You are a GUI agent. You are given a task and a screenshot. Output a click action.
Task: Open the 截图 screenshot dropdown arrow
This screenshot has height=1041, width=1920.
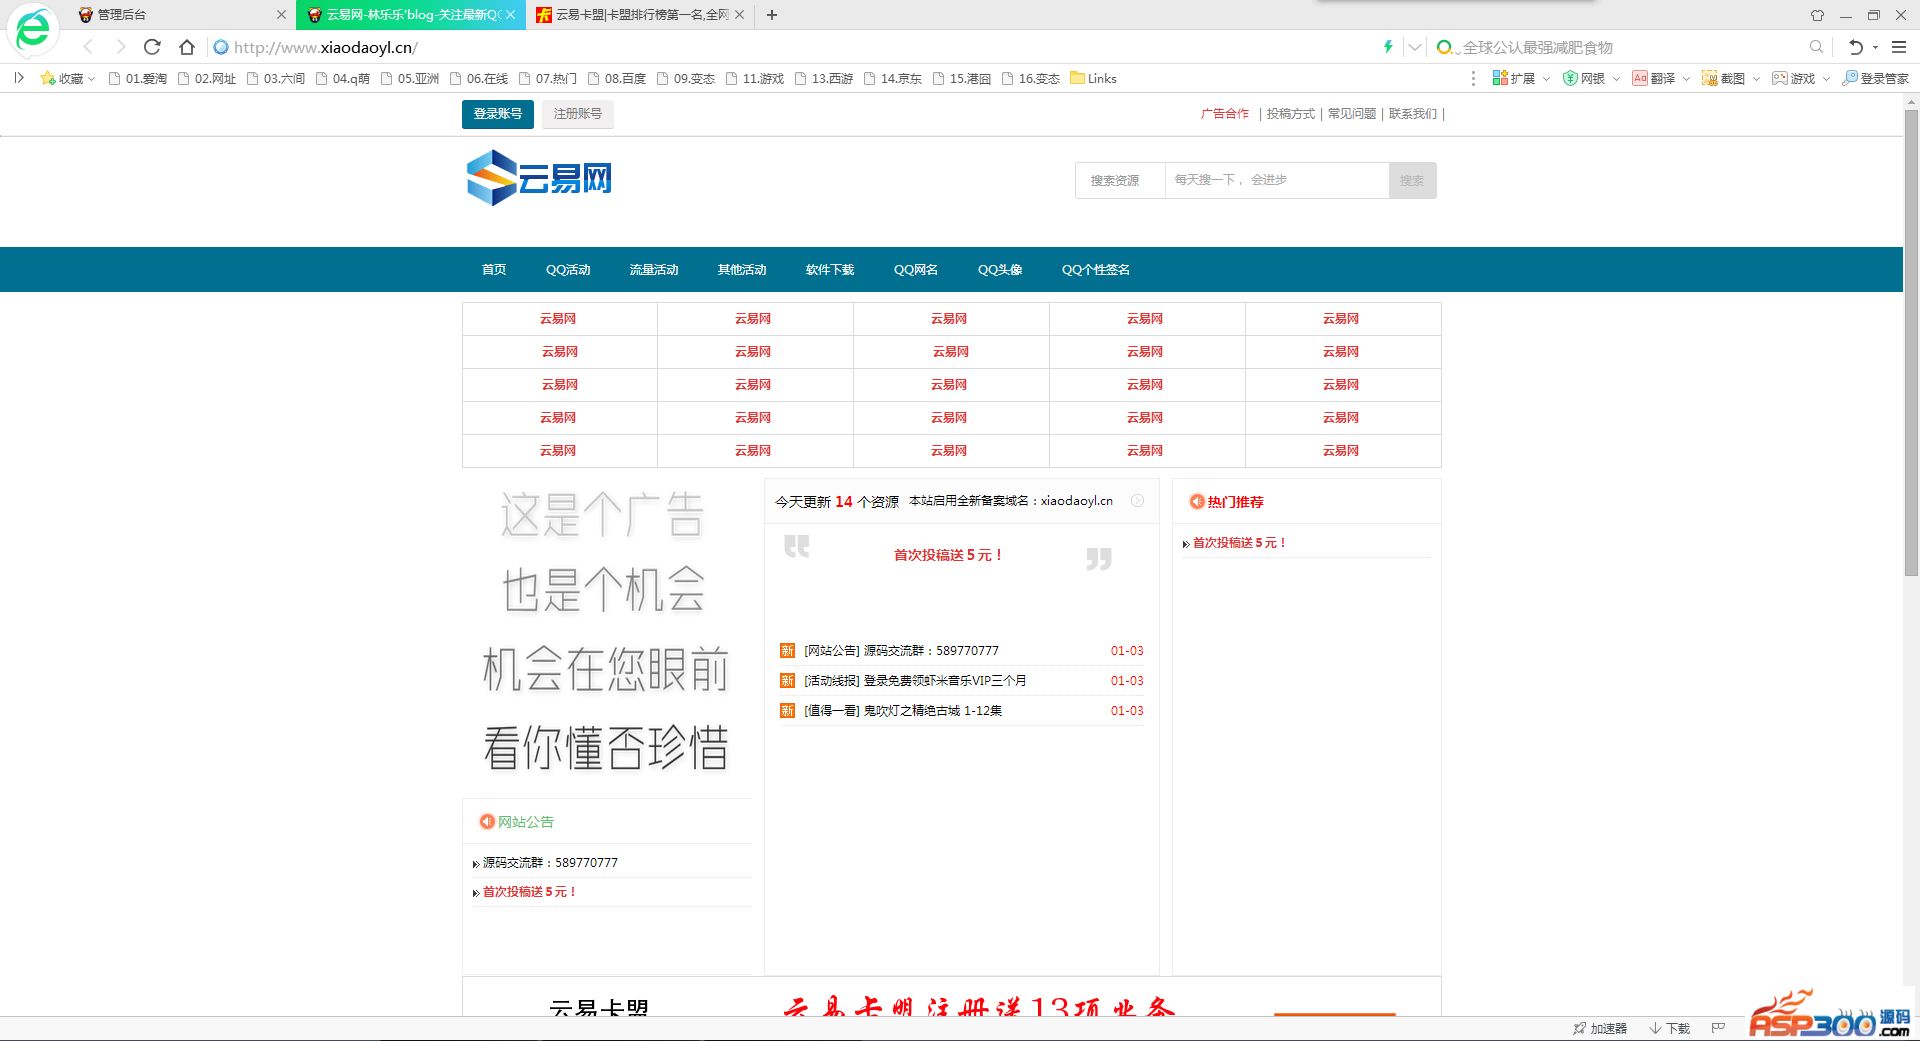[x=1756, y=79]
